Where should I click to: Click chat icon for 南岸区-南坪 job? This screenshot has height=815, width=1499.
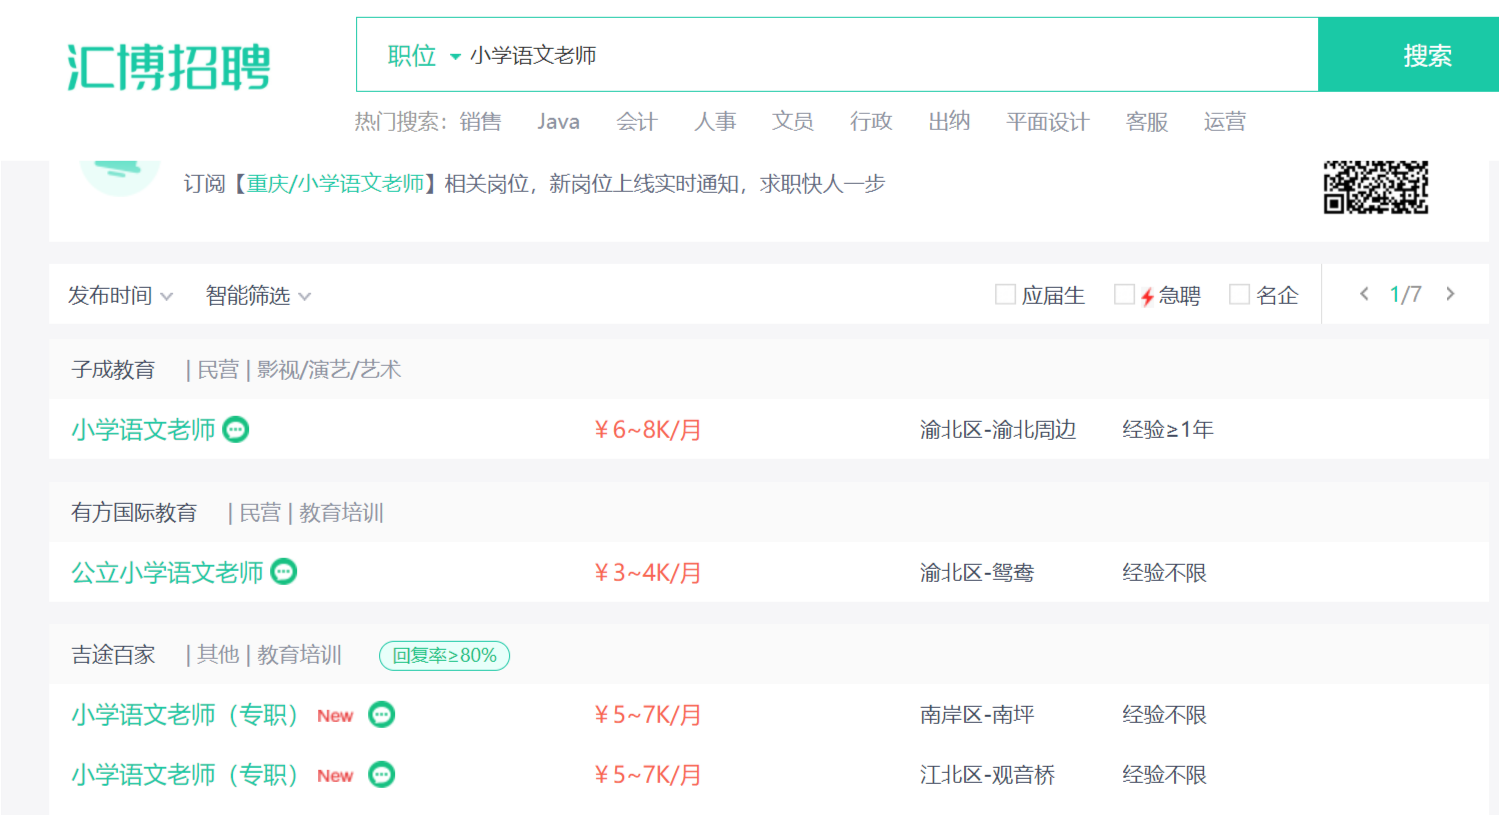tap(382, 715)
